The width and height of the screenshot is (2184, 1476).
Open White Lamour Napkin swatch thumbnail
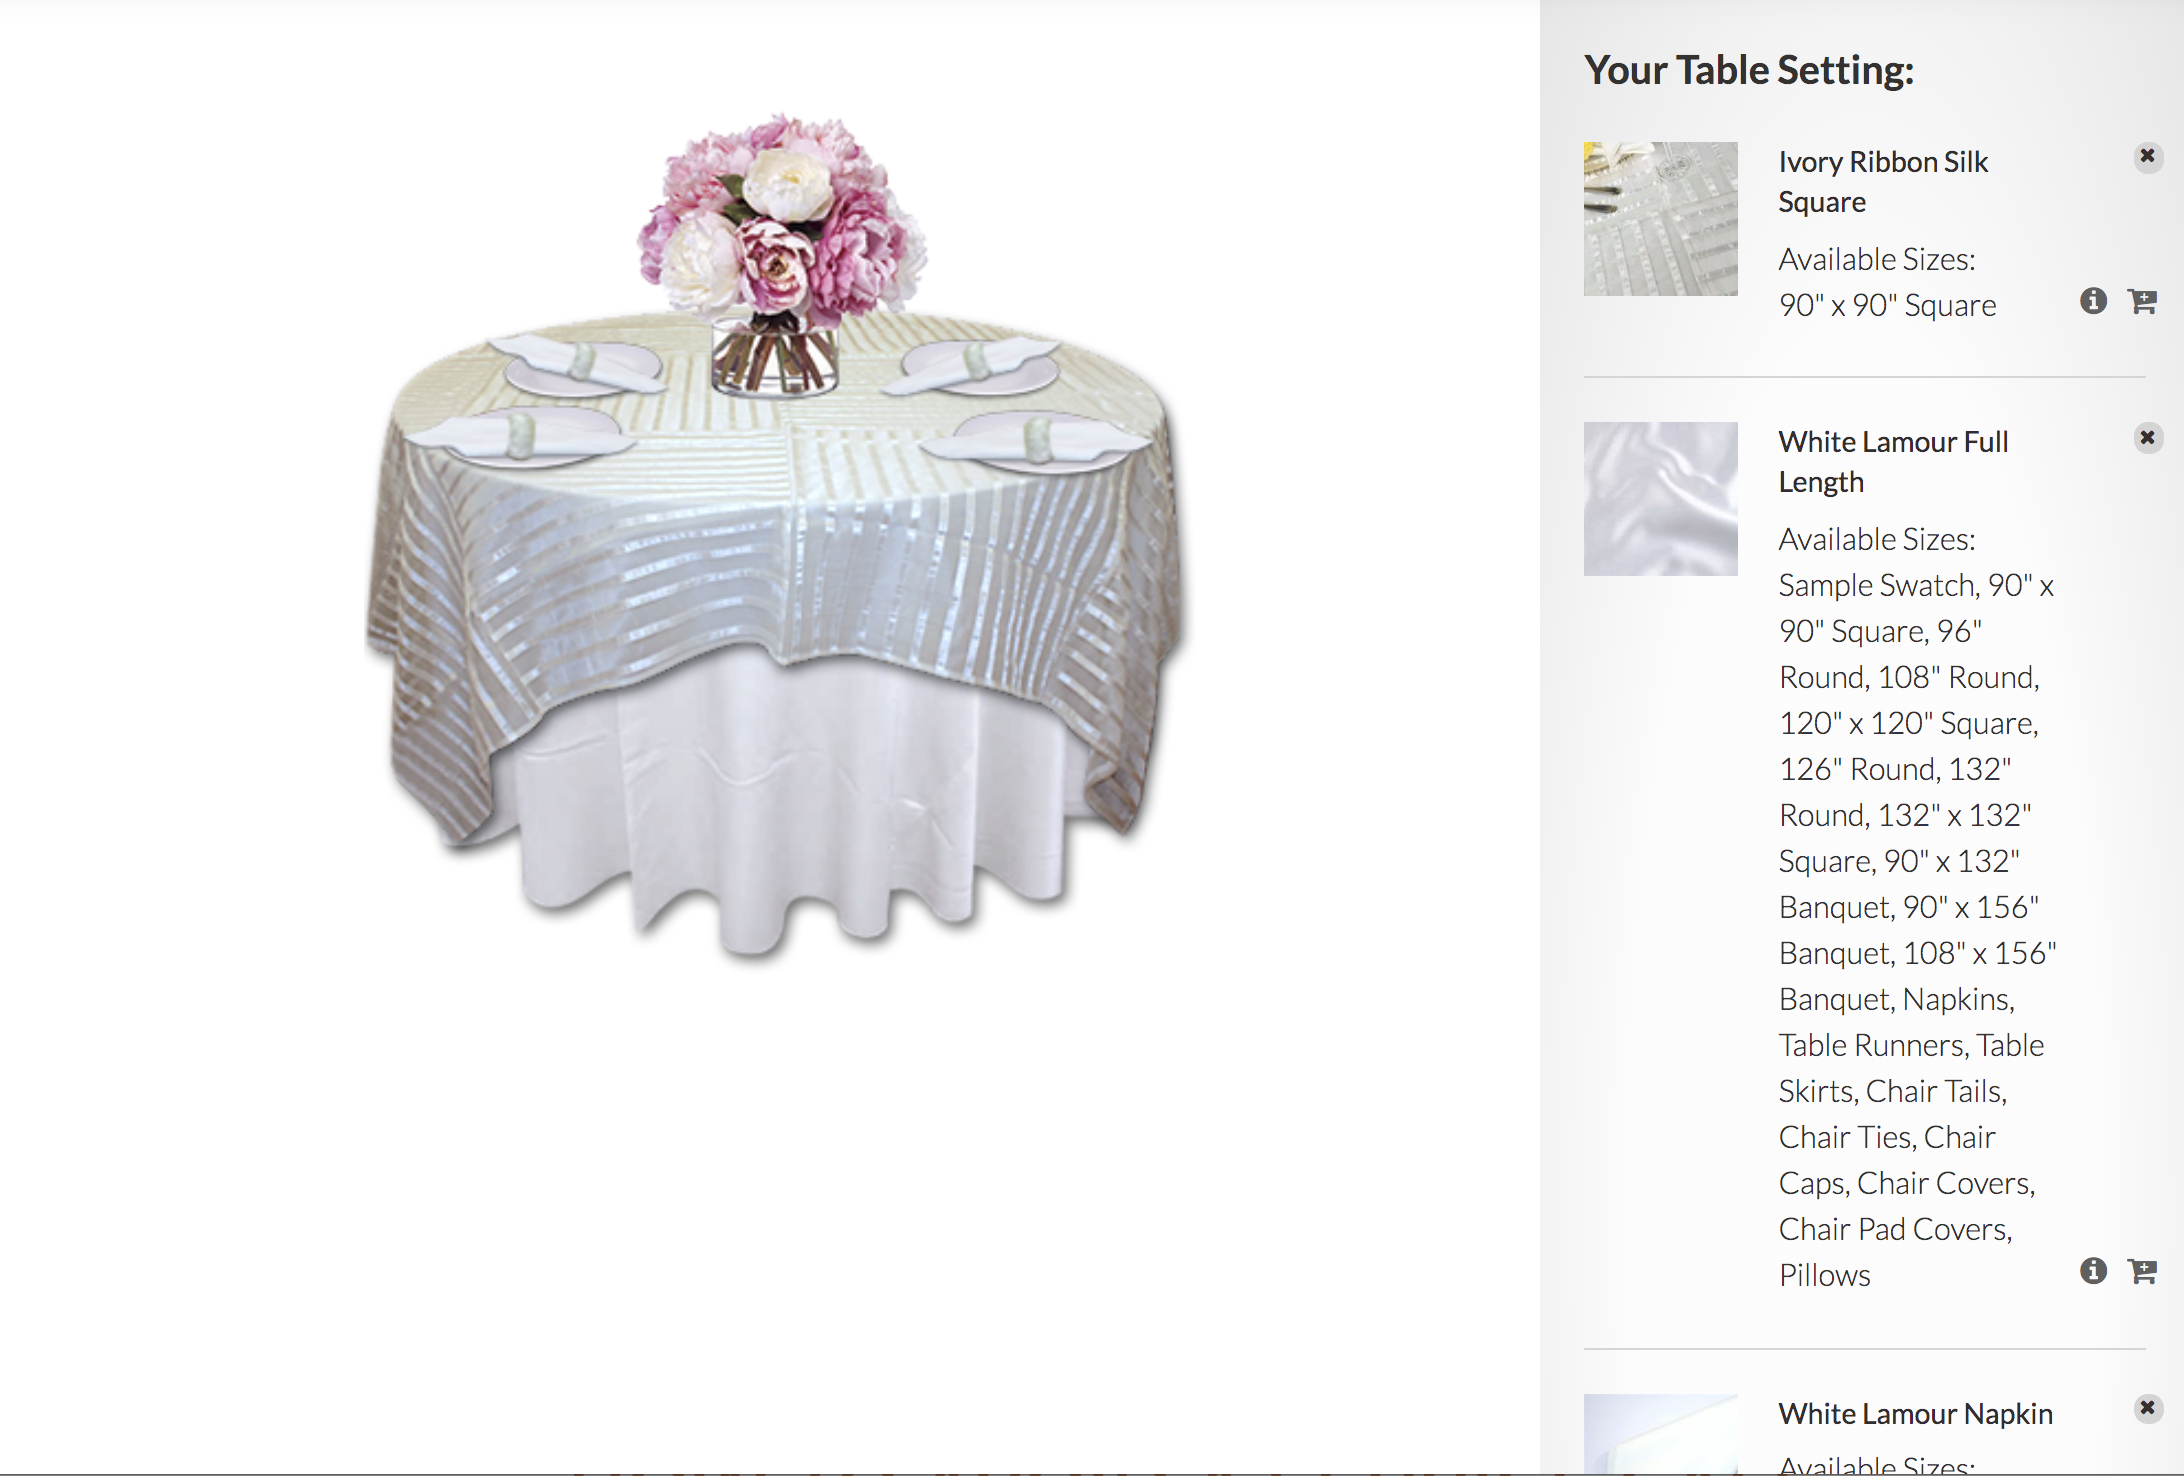(x=1660, y=1434)
